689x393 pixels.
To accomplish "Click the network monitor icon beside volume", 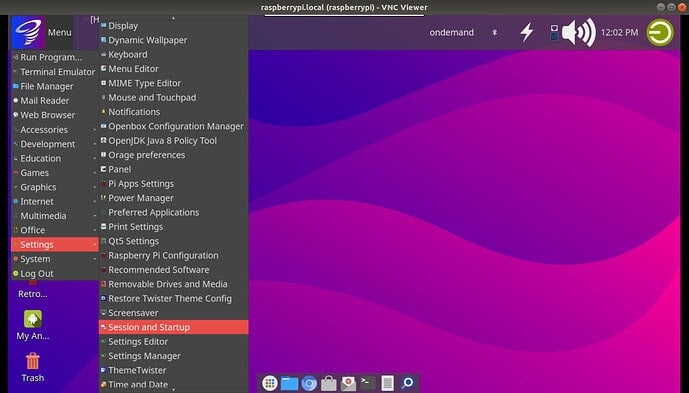I will (554, 33).
